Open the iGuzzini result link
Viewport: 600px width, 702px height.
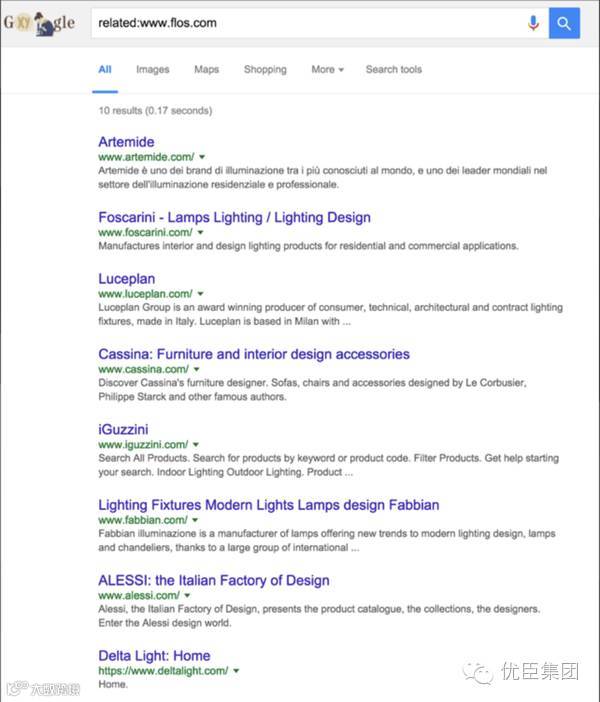pos(123,430)
